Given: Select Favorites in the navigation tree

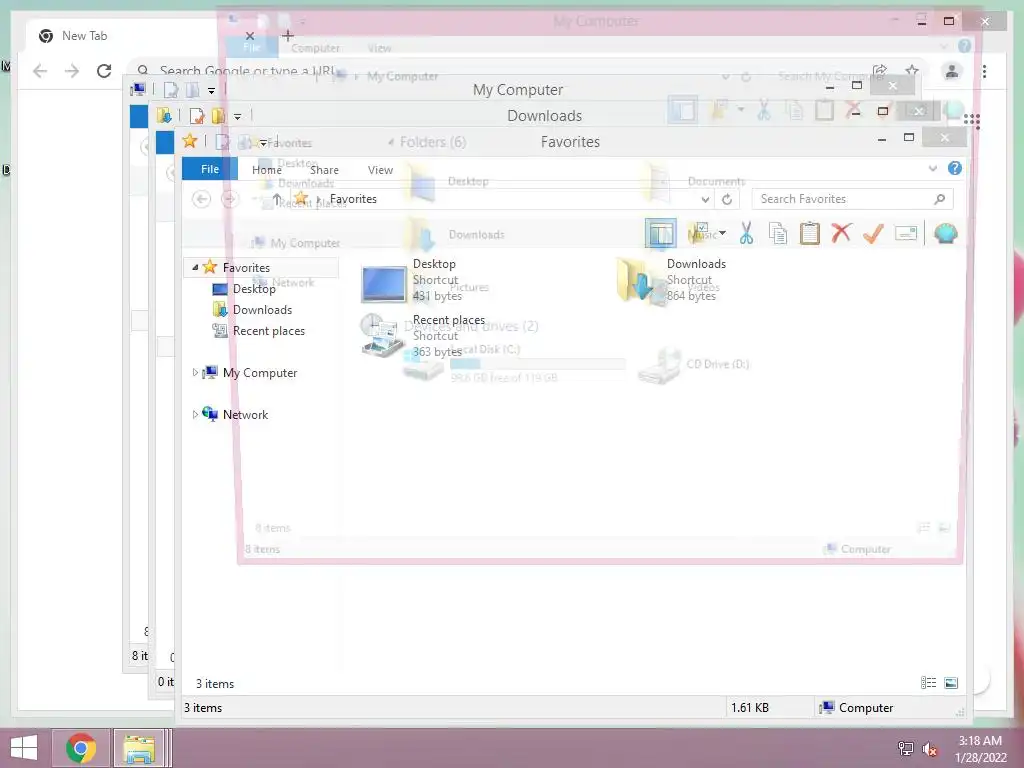Looking at the screenshot, I should 246,267.
